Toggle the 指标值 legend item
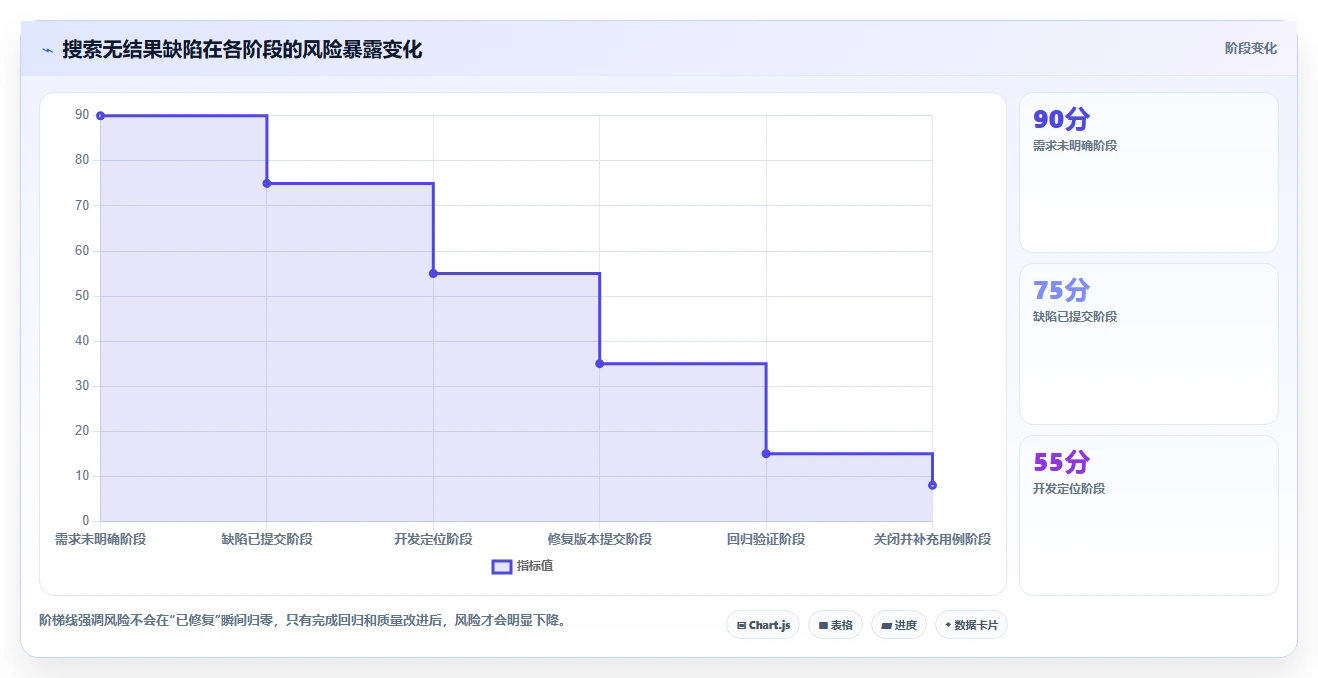Screen dimensions: 1318x678 522,566
